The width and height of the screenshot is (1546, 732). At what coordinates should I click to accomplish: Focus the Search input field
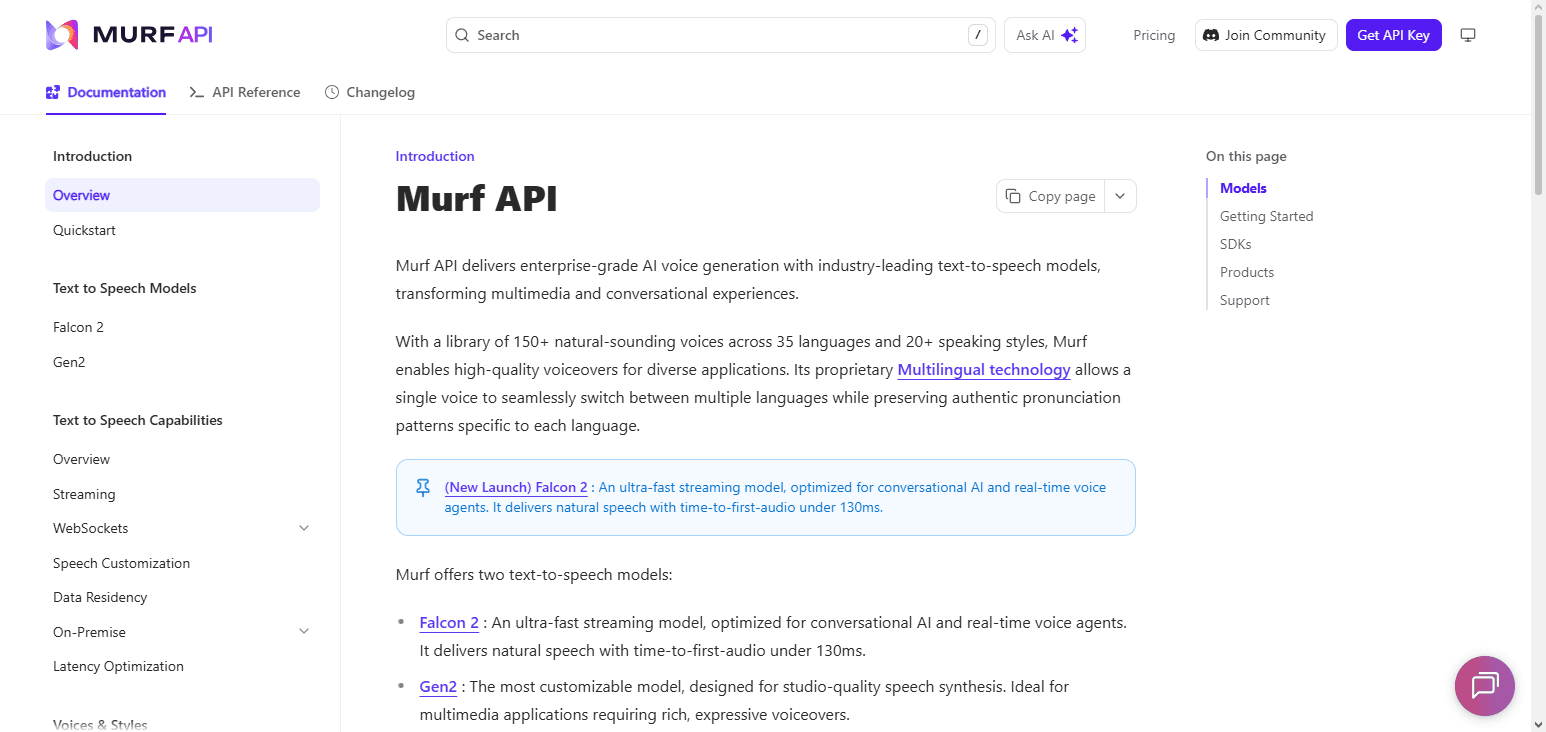(x=720, y=35)
